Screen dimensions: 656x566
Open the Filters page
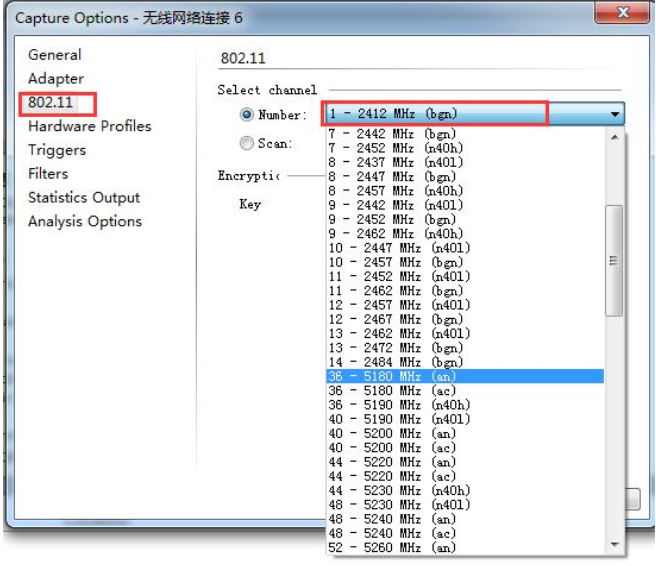pyautogui.click(x=48, y=174)
